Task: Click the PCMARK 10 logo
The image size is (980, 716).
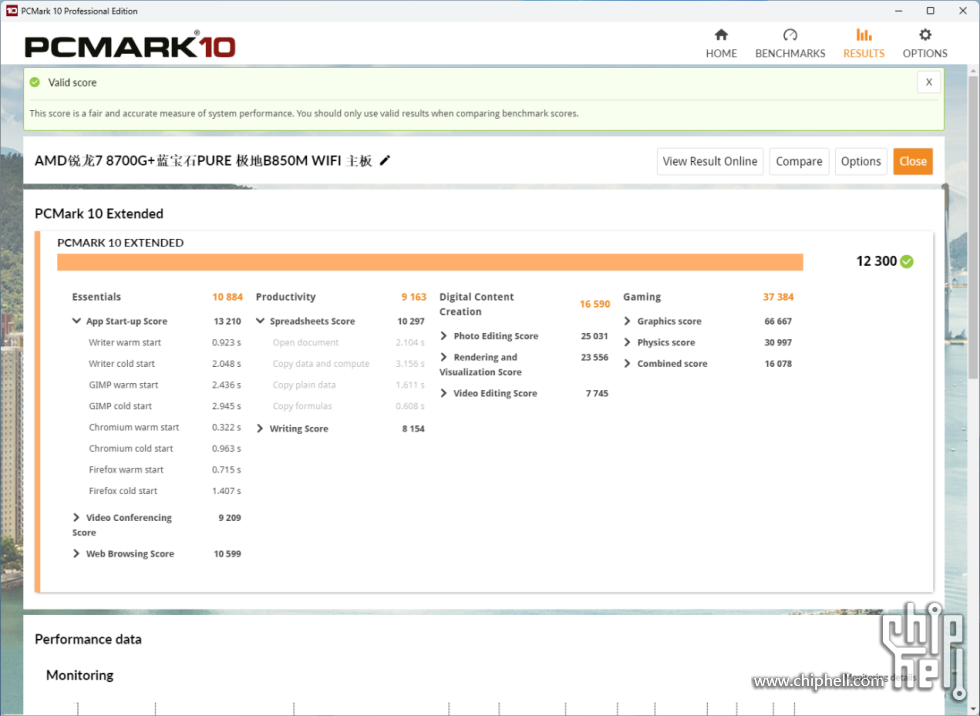Action: click(x=130, y=46)
